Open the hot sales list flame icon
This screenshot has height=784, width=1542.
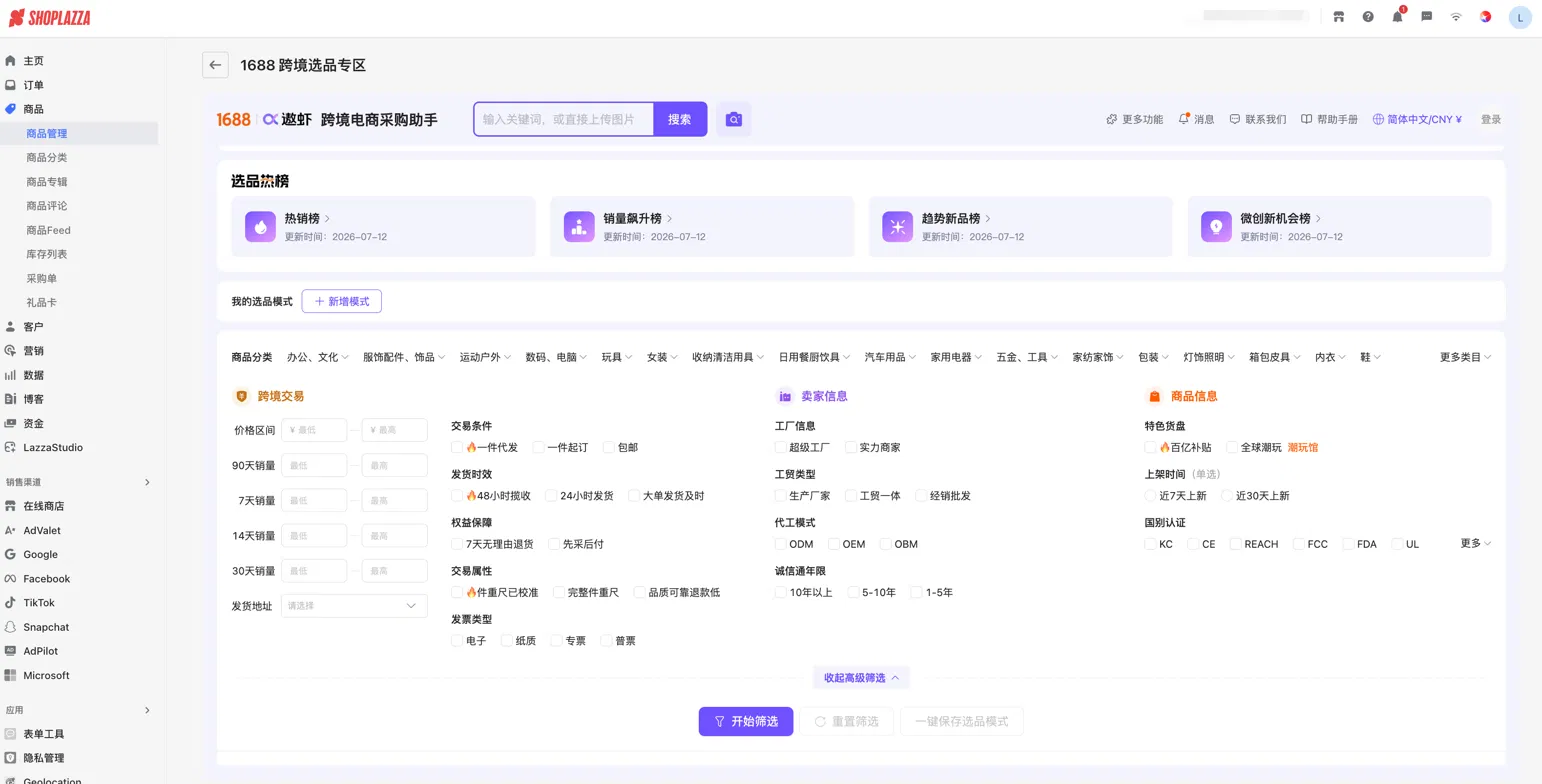[261, 227]
